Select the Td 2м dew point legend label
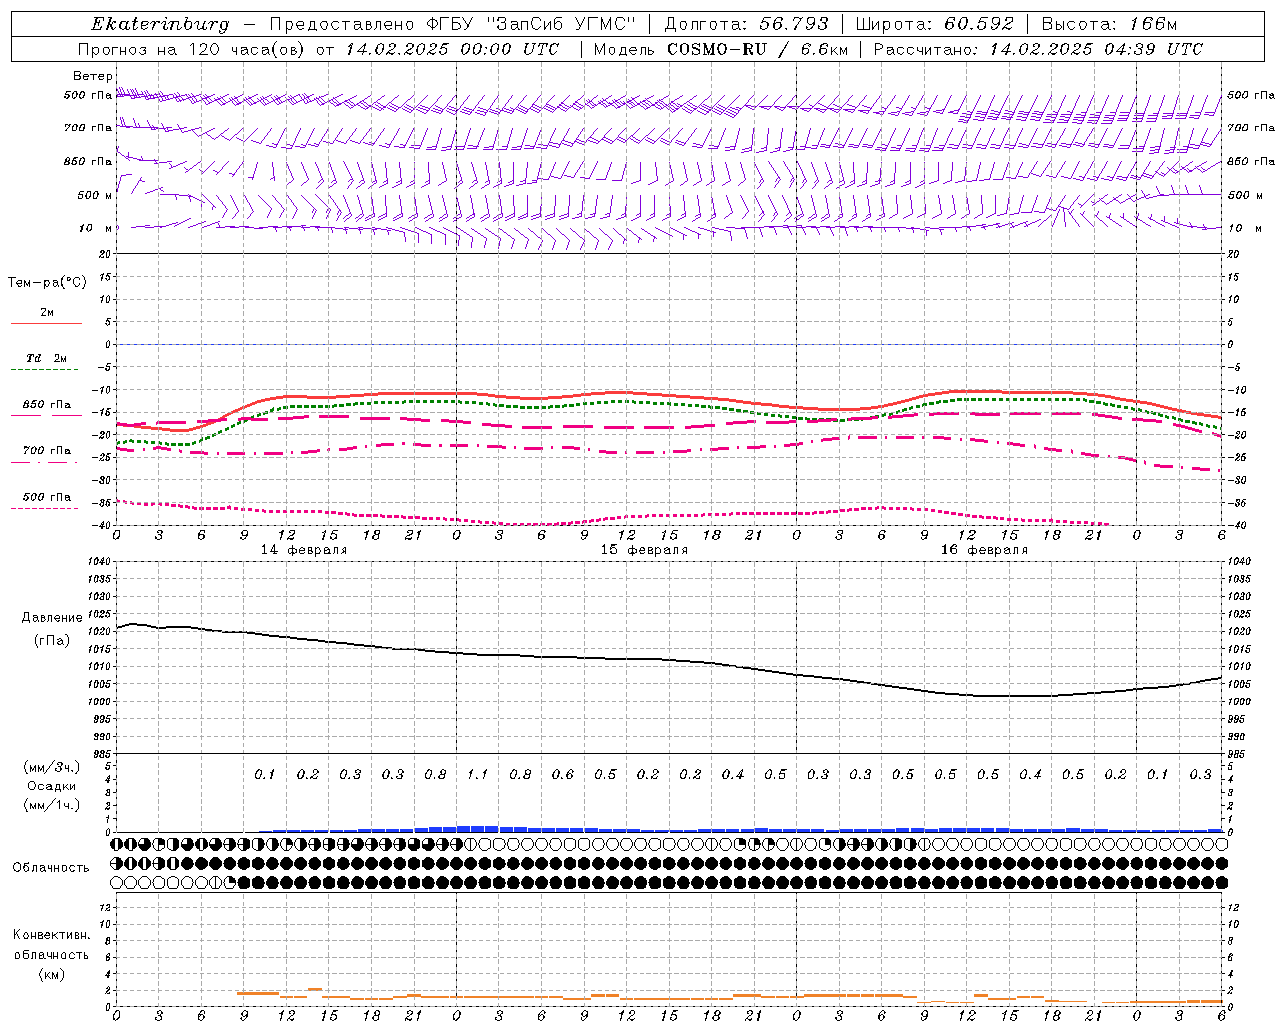This screenshot has height=1024, width=1280. tap(47, 358)
